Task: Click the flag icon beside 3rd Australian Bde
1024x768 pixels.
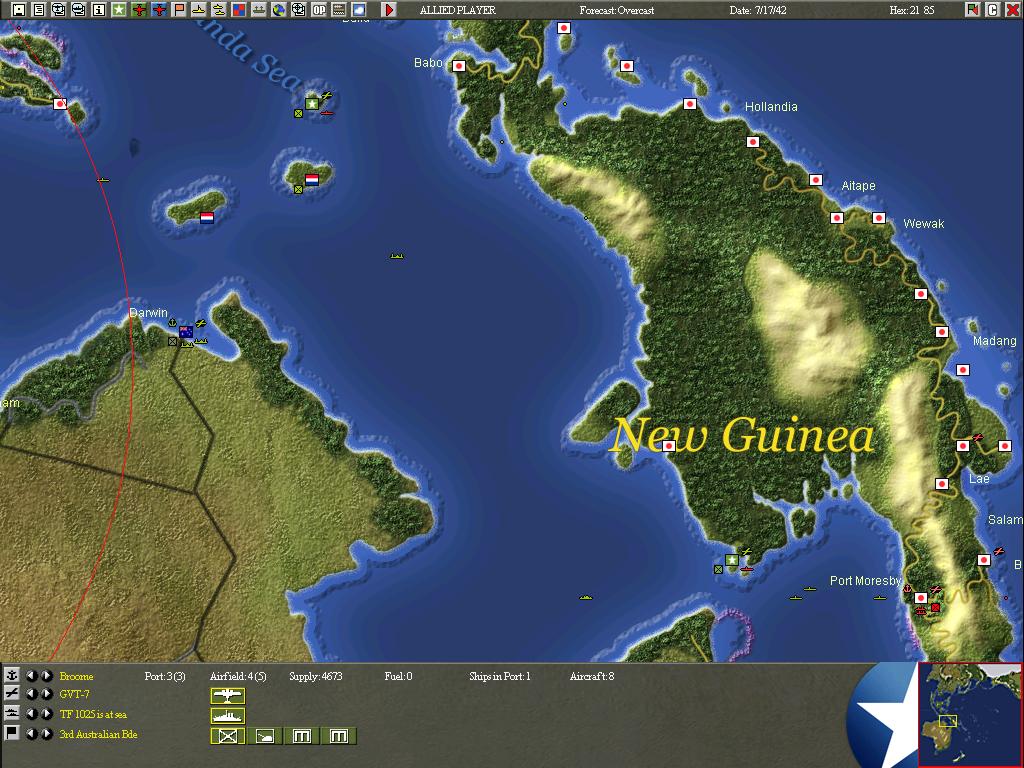Action: click(x=12, y=733)
